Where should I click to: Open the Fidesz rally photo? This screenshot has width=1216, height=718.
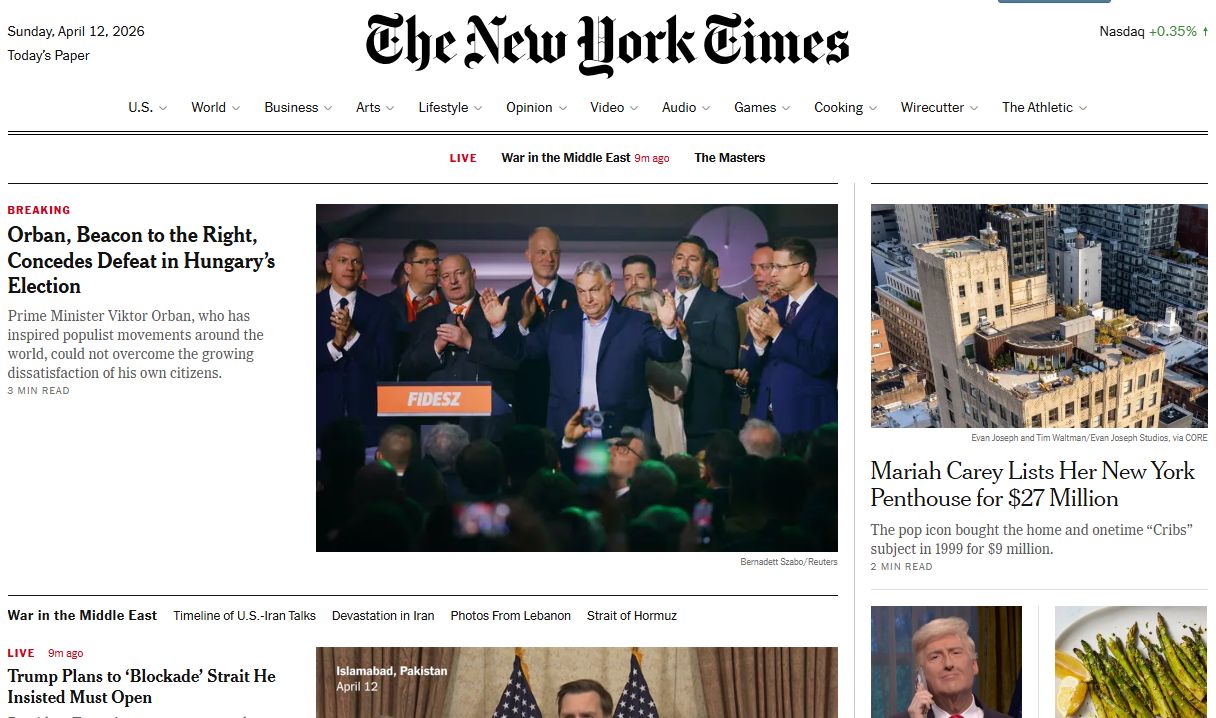tap(577, 378)
